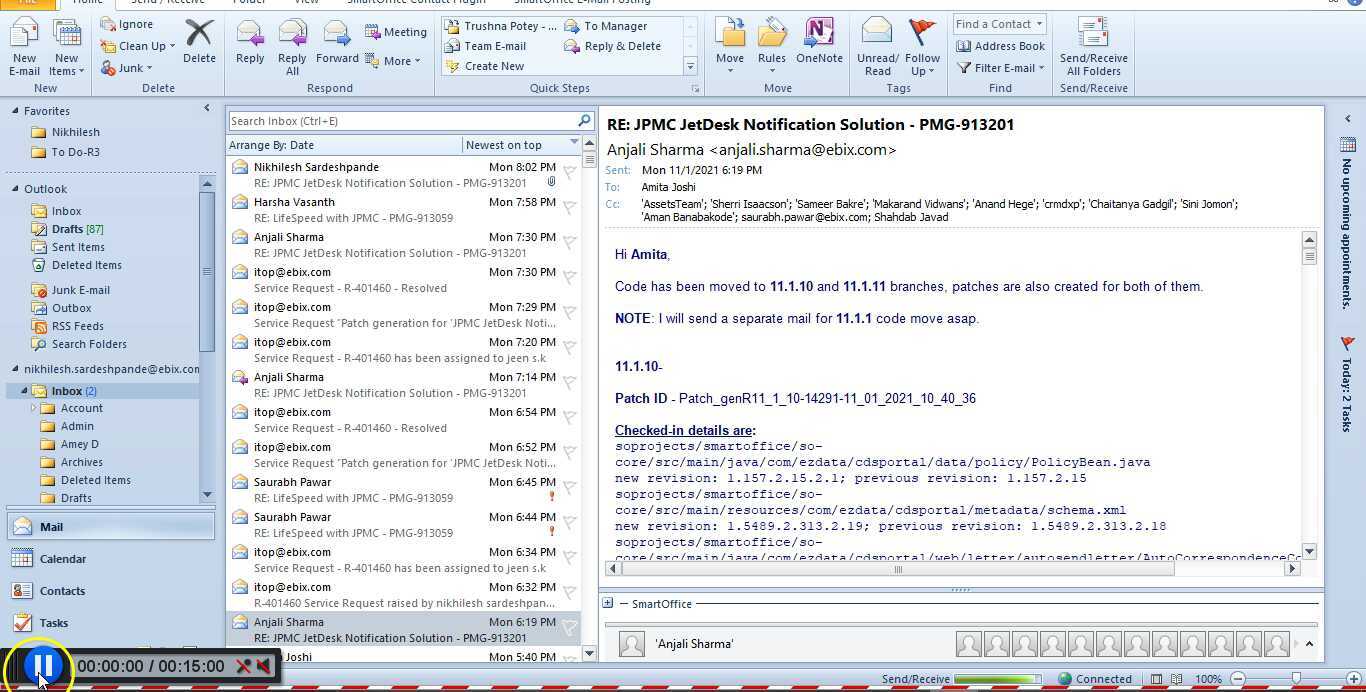1366x692 pixels.
Task: Reply to the current message
Action: click(250, 45)
